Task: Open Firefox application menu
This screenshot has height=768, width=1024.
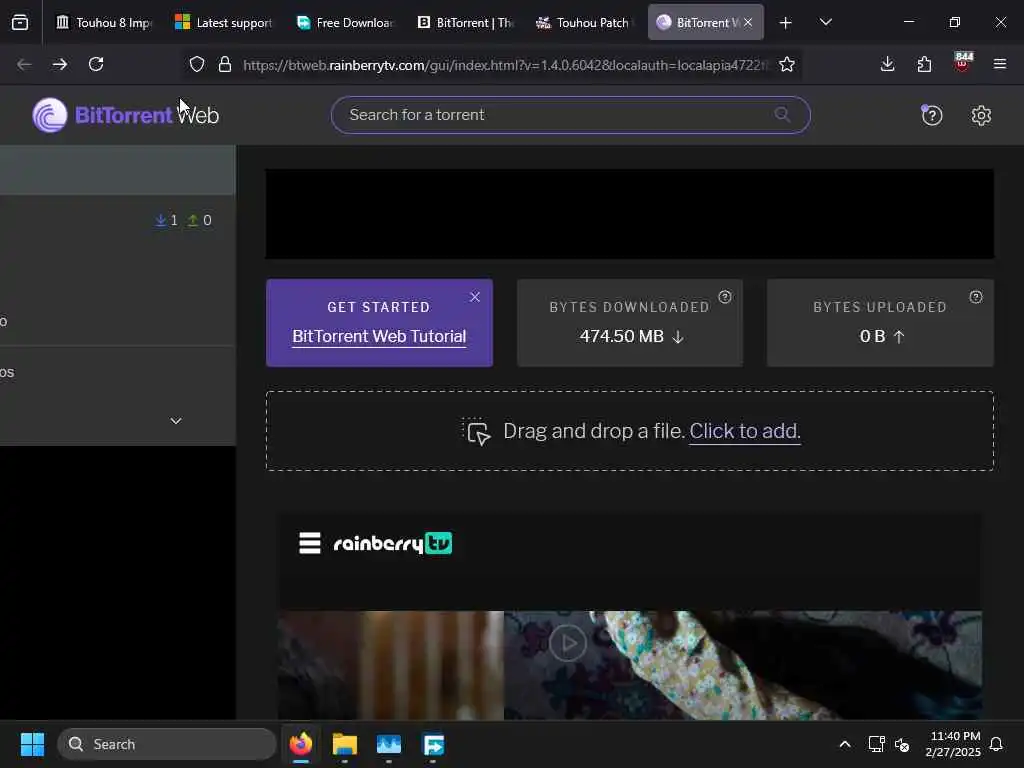Action: click(x=999, y=64)
